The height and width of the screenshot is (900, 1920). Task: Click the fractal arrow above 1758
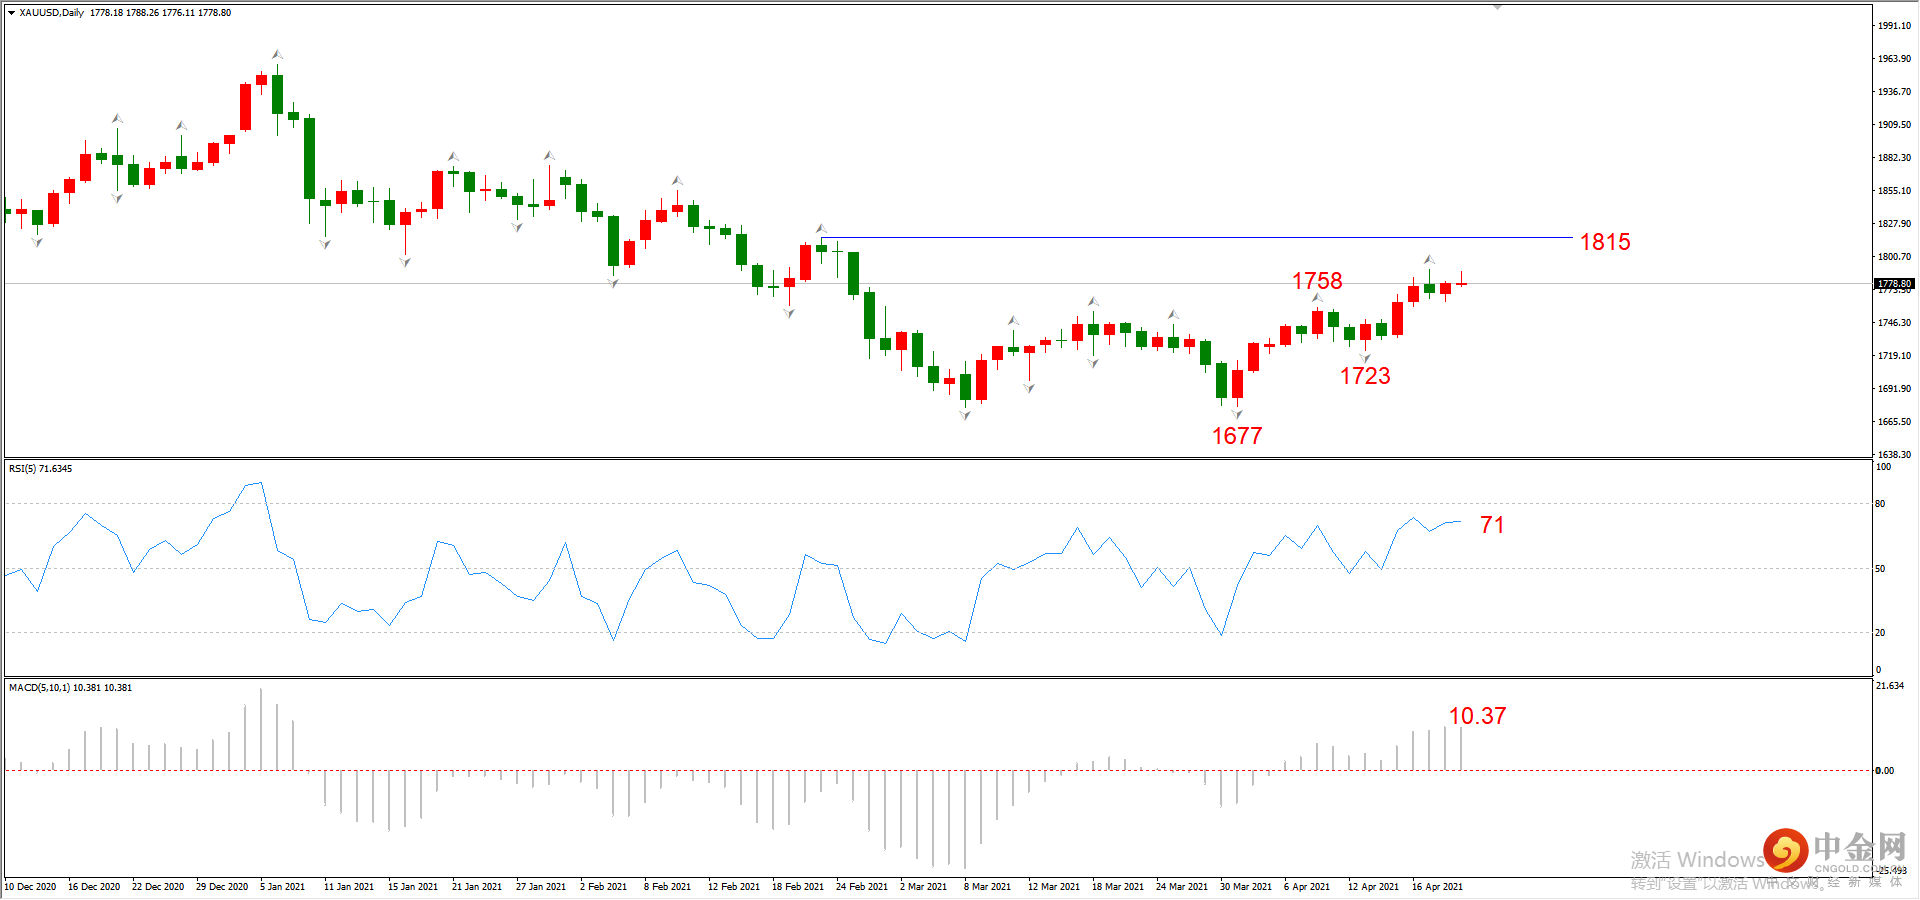[x=1318, y=298]
